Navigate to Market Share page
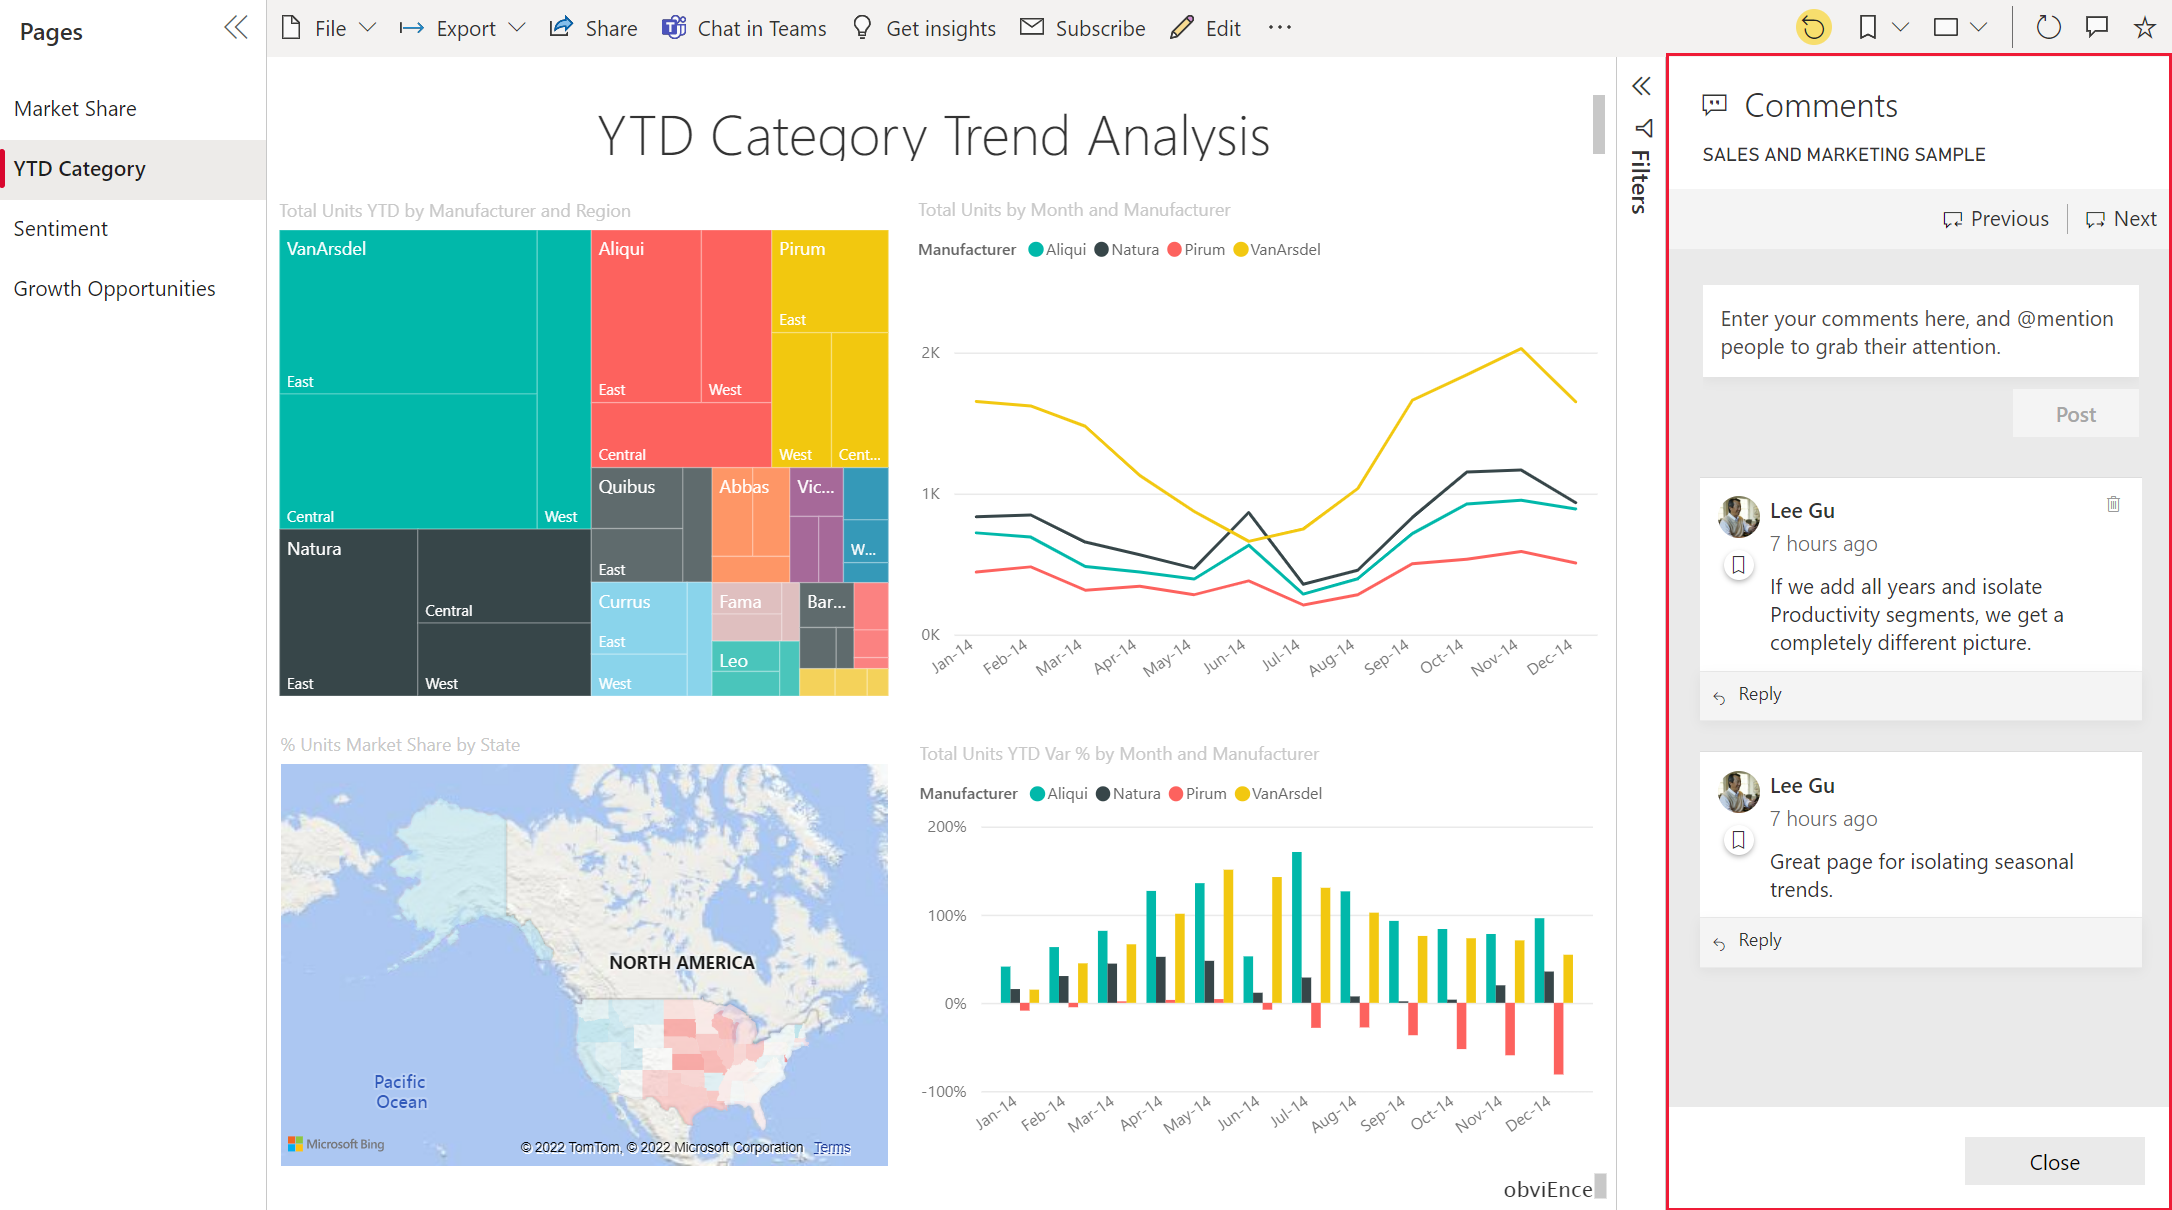2172x1210 pixels. click(76, 109)
